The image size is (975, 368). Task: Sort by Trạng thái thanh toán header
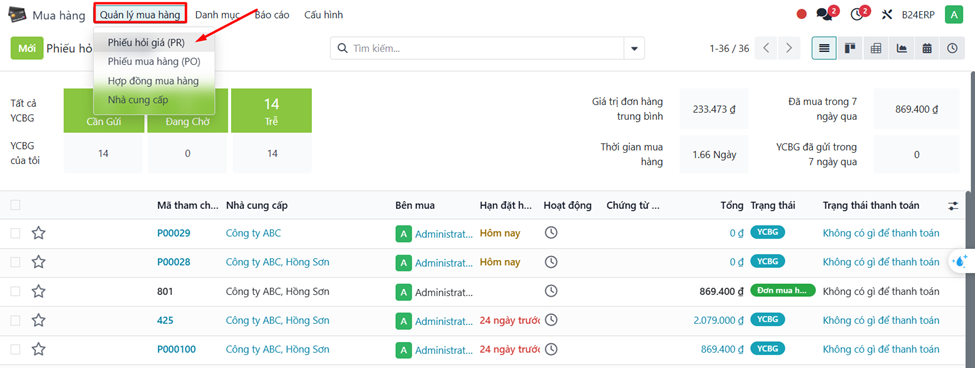click(871, 205)
